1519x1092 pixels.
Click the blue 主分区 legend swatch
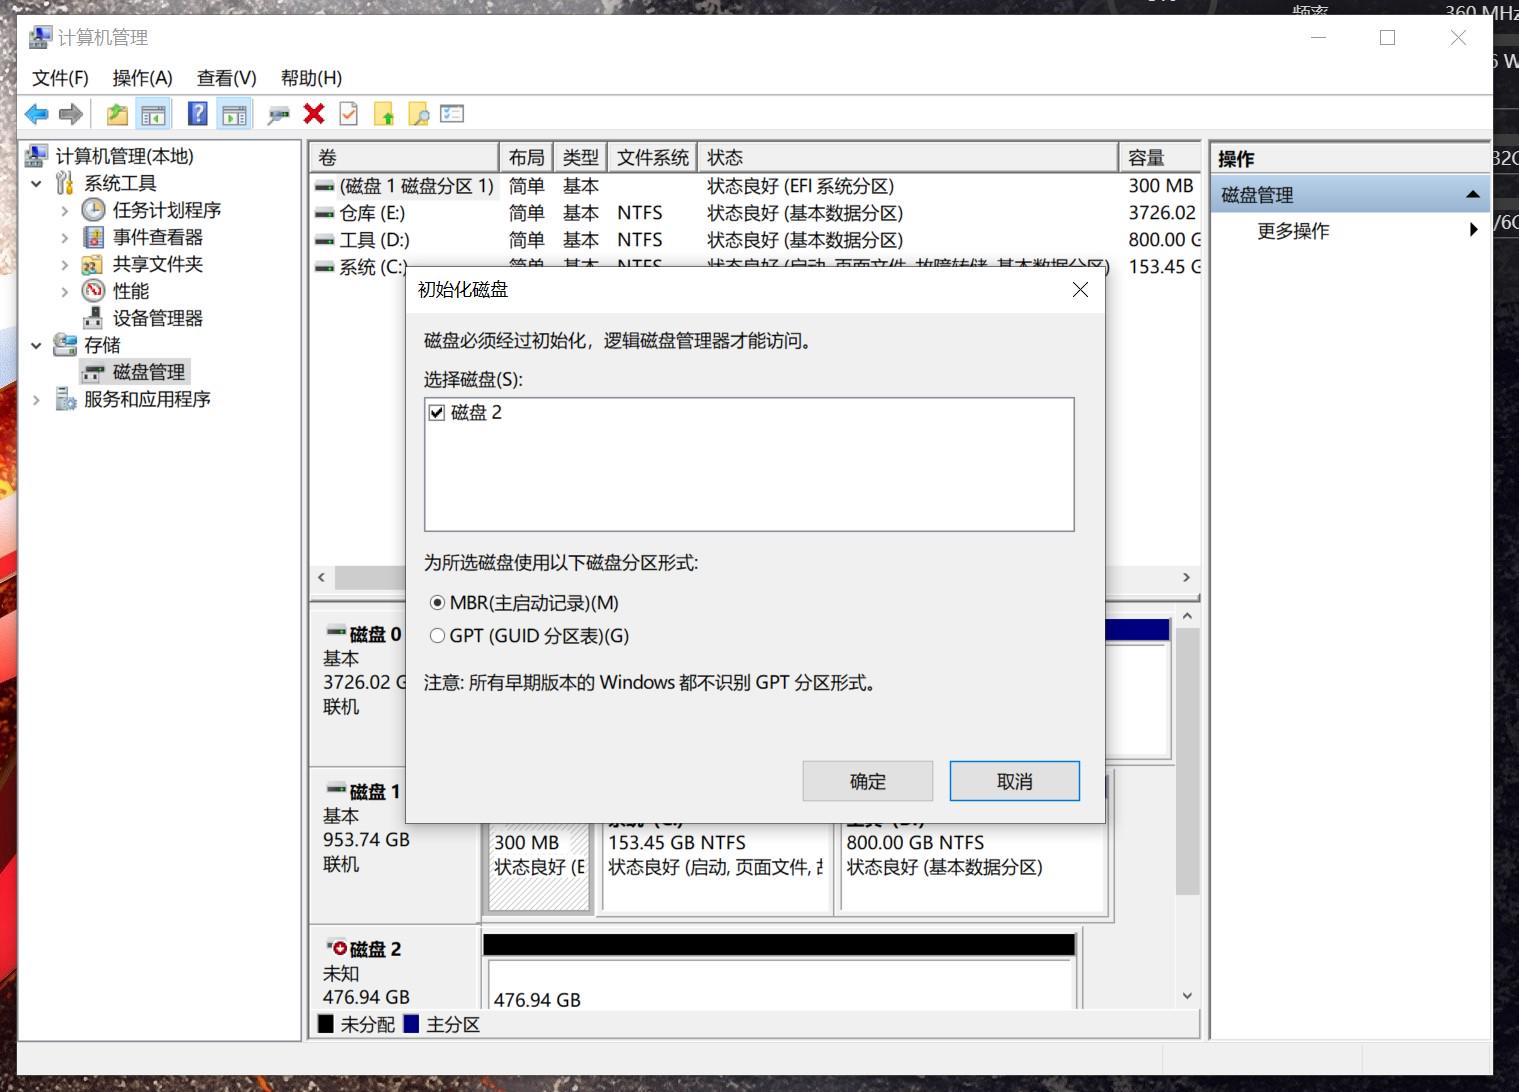(x=411, y=1024)
